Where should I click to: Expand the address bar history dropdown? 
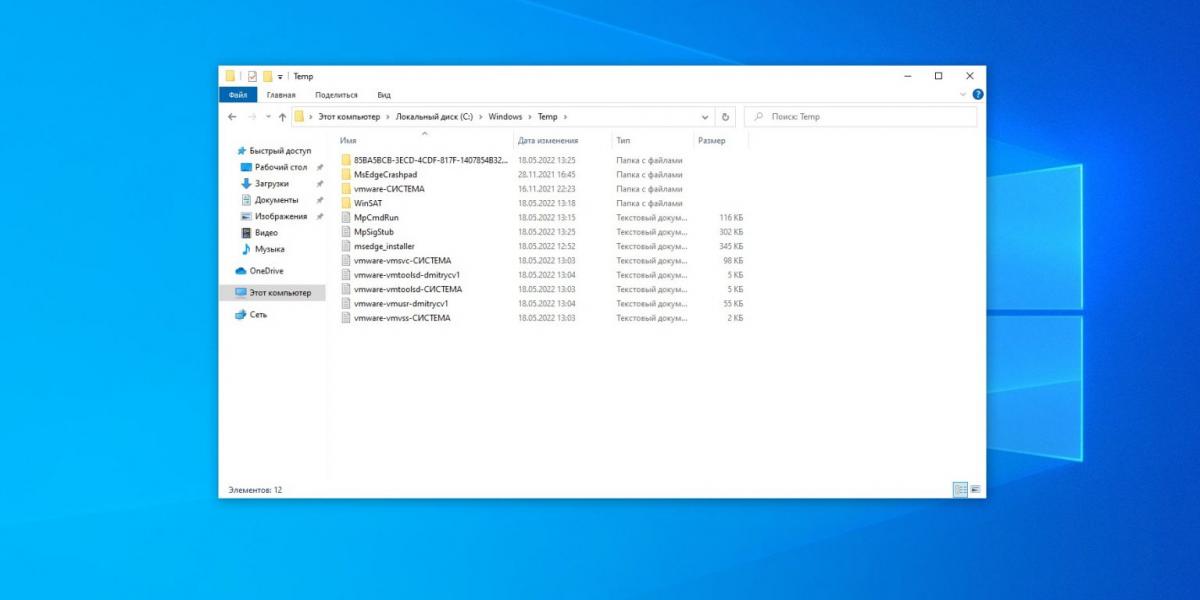coord(705,117)
